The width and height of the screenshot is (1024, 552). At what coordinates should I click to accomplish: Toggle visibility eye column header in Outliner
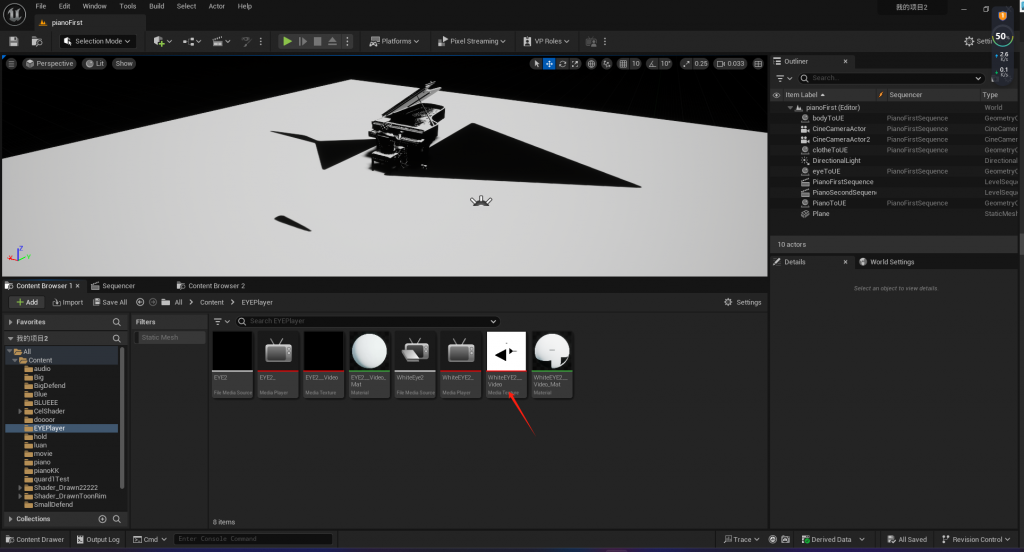pyautogui.click(x=776, y=95)
